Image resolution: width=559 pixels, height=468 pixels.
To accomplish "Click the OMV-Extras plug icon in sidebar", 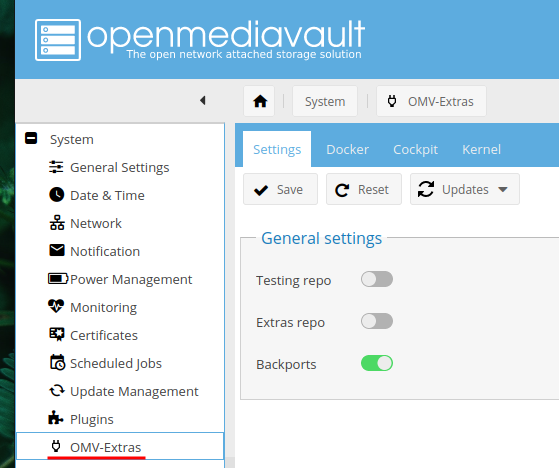I will (x=56, y=446).
